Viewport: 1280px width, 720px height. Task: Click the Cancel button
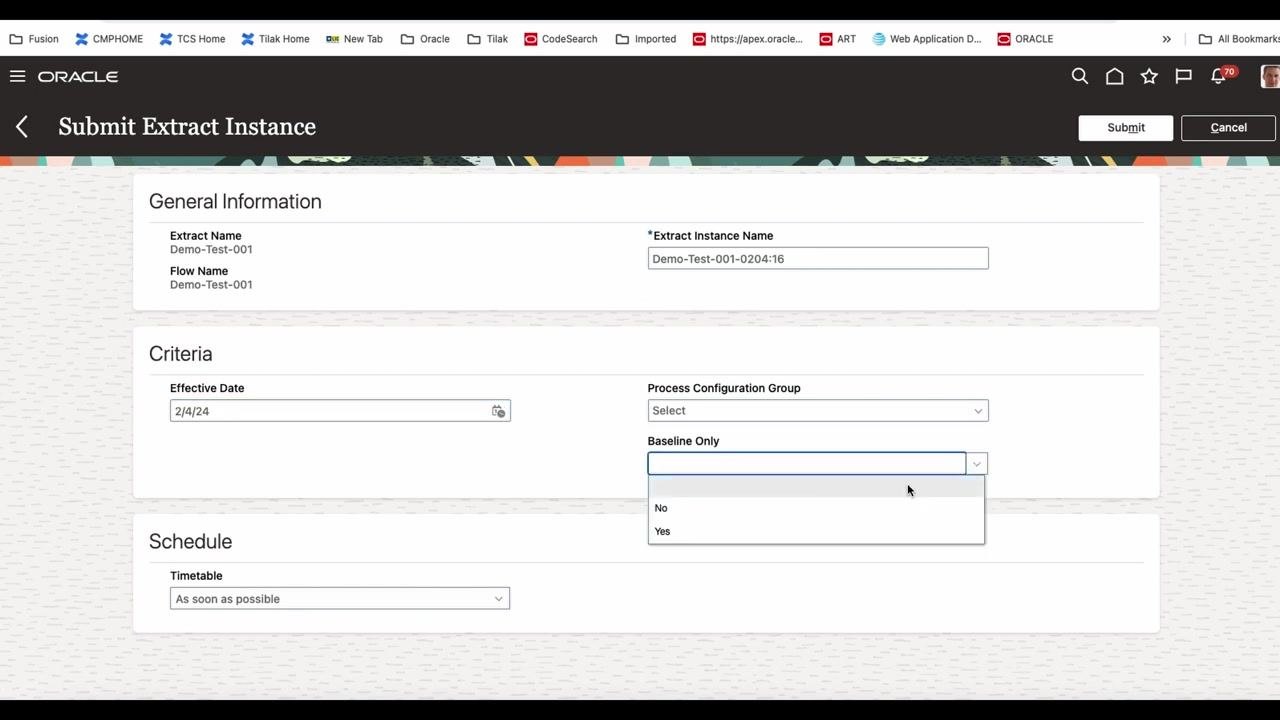pyautogui.click(x=1228, y=127)
